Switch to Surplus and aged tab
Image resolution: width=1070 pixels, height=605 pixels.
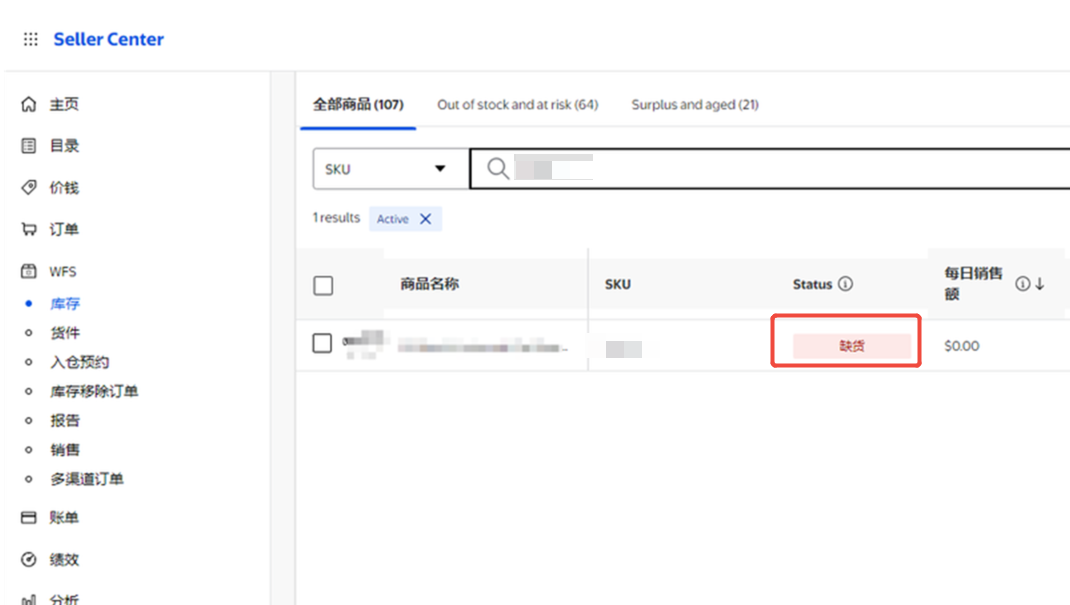click(x=694, y=104)
